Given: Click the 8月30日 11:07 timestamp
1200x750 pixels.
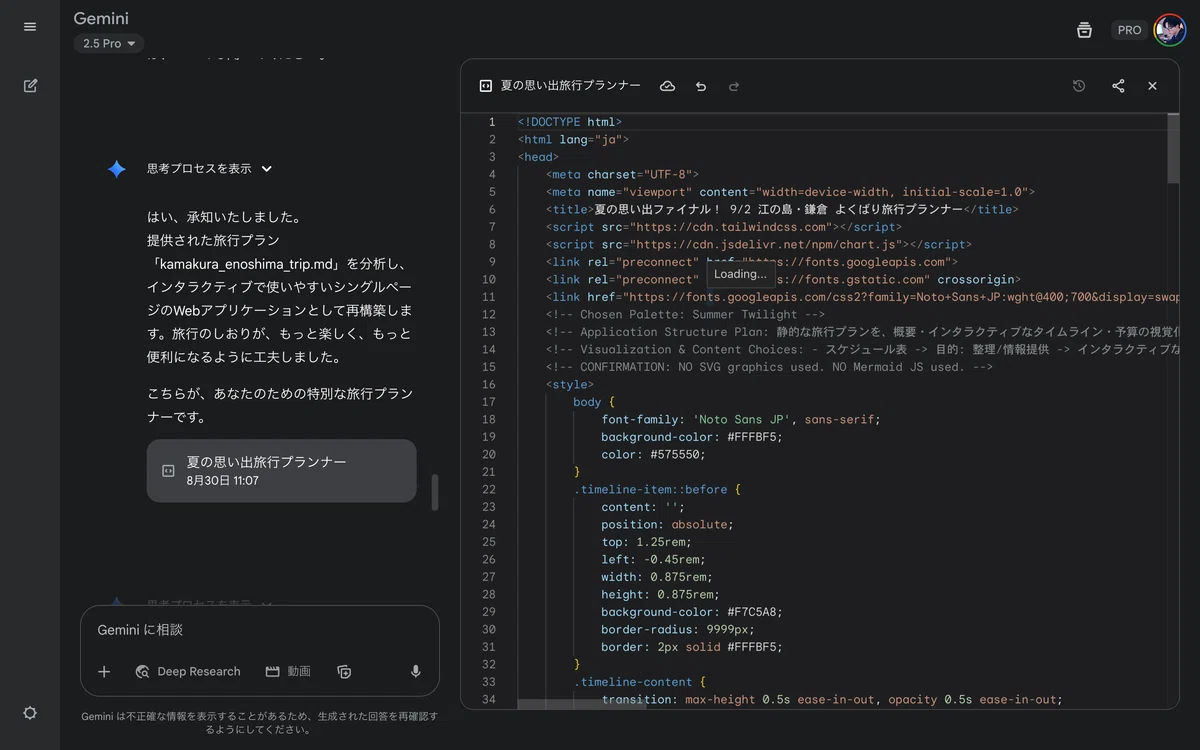Looking at the screenshot, I should pos(222,481).
